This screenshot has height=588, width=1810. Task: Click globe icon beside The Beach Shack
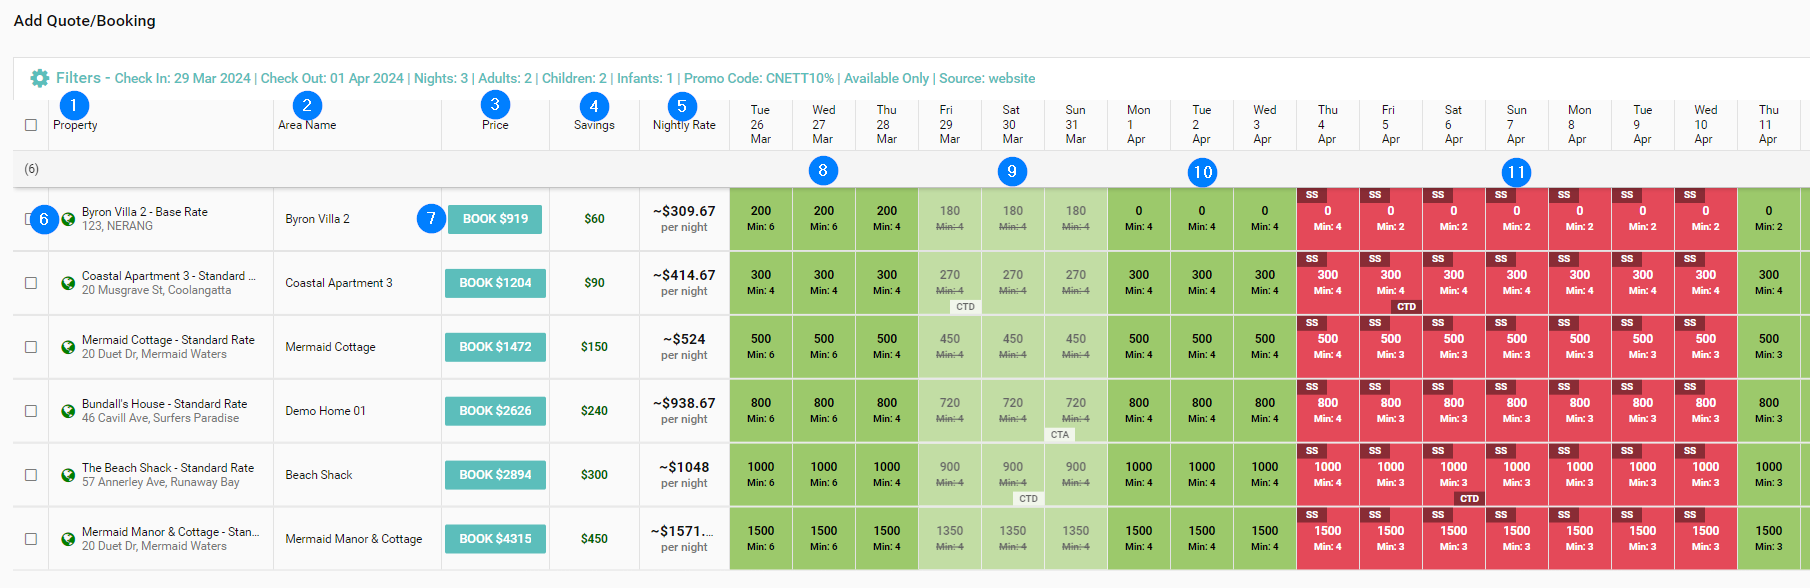(68, 475)
